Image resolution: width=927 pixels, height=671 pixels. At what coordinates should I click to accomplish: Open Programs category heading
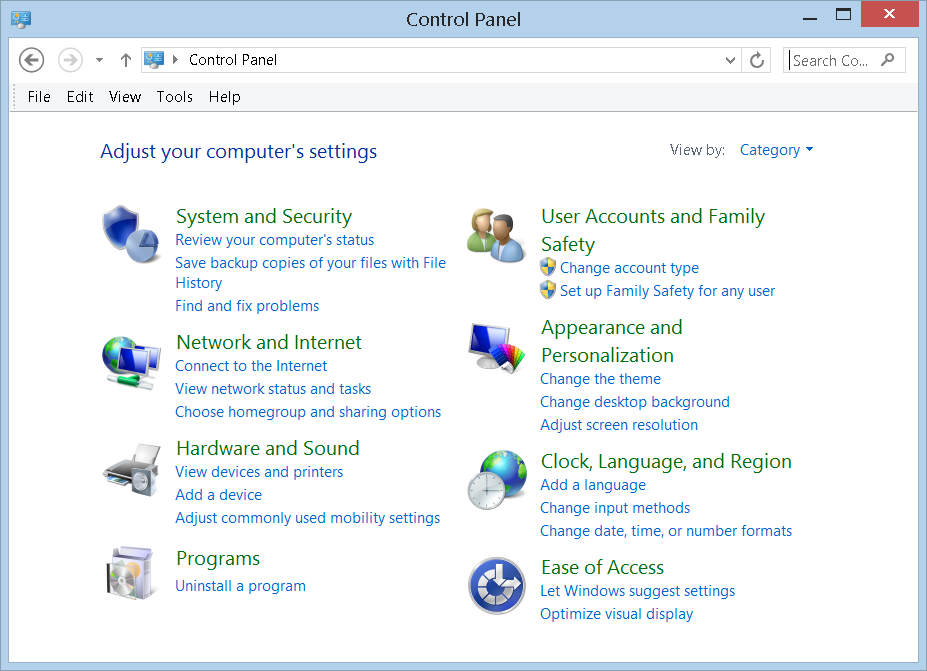point(218,559)
